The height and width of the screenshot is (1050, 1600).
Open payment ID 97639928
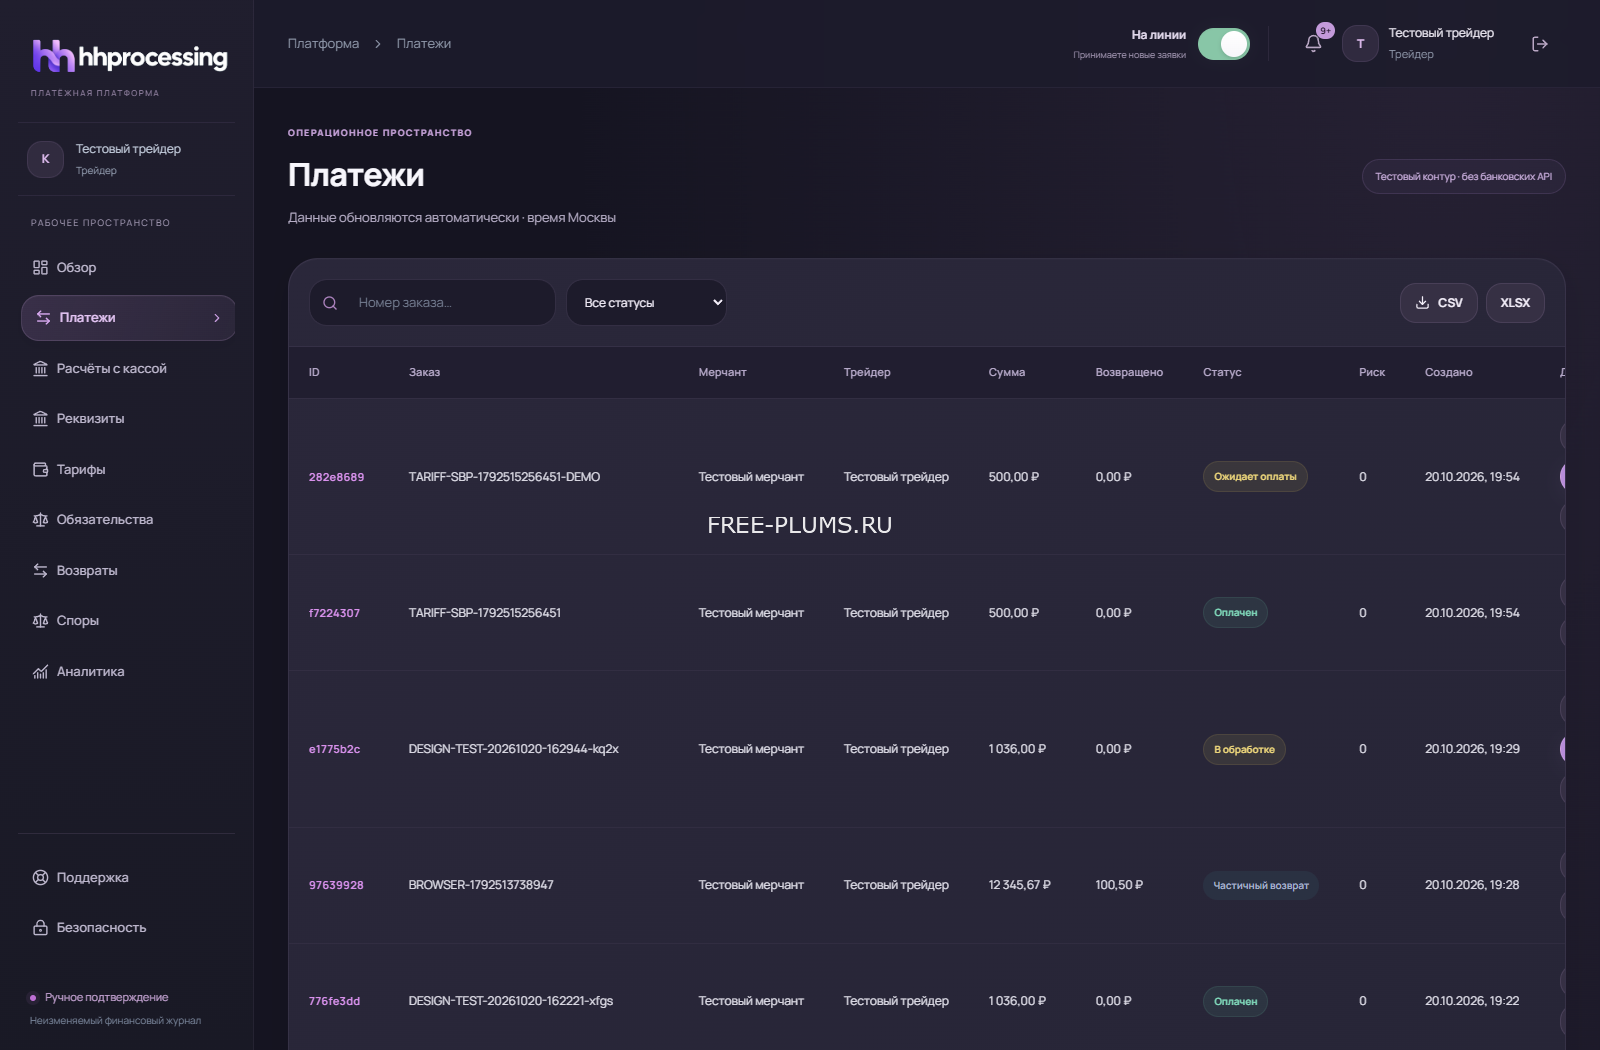pos(336,885)
